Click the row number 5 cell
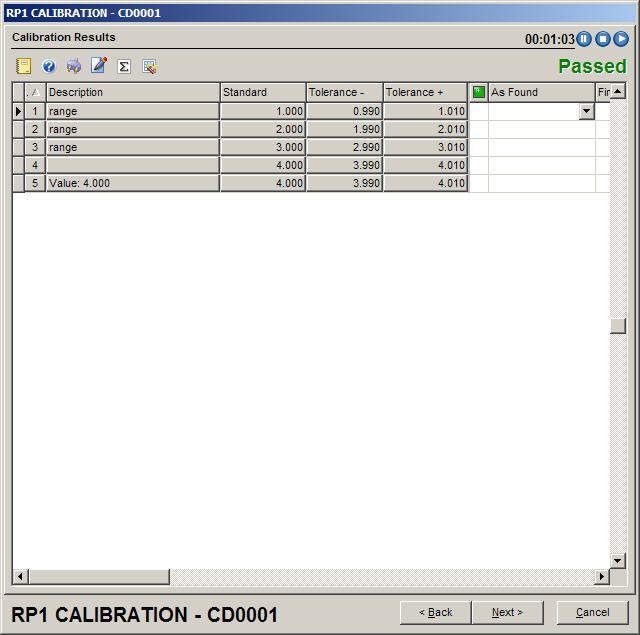 tap(35, 183)
